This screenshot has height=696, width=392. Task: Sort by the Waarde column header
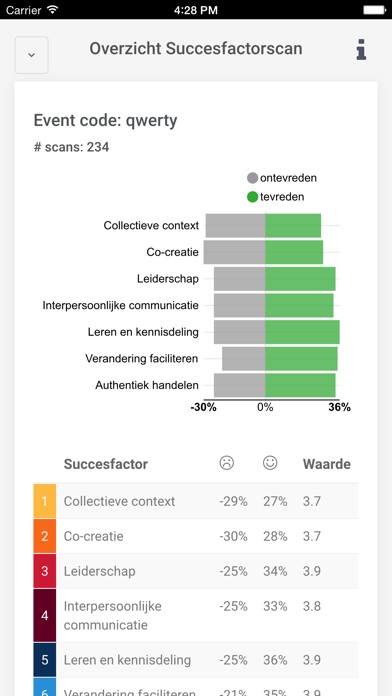pos(327,464)
